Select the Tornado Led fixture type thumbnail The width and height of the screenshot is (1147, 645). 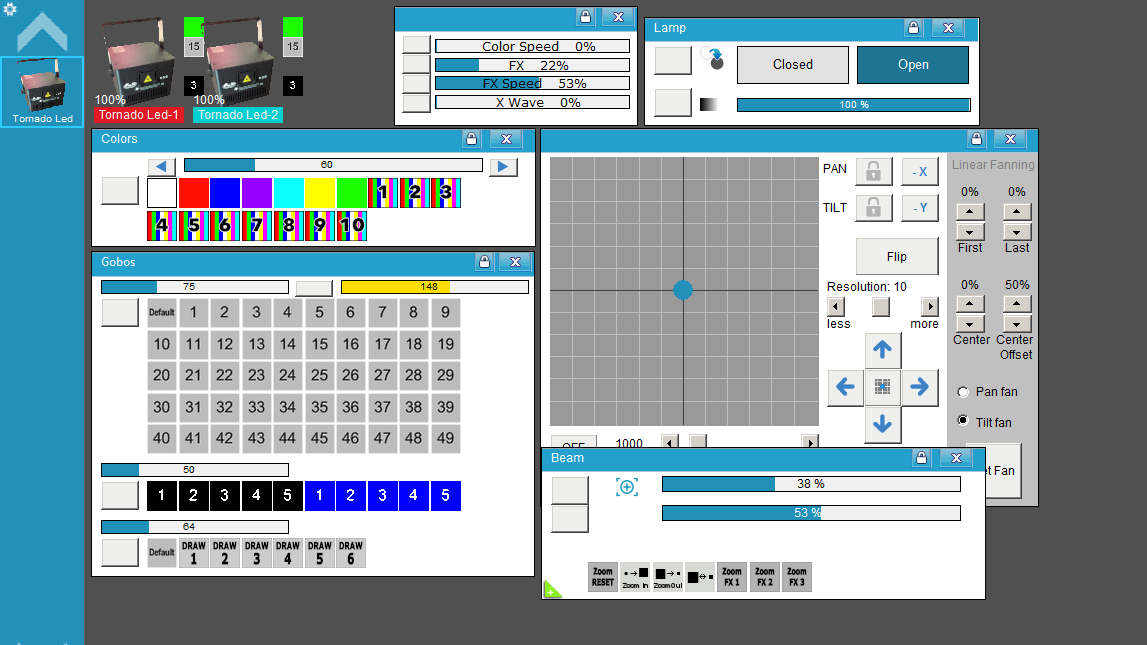tap(42, 91)
